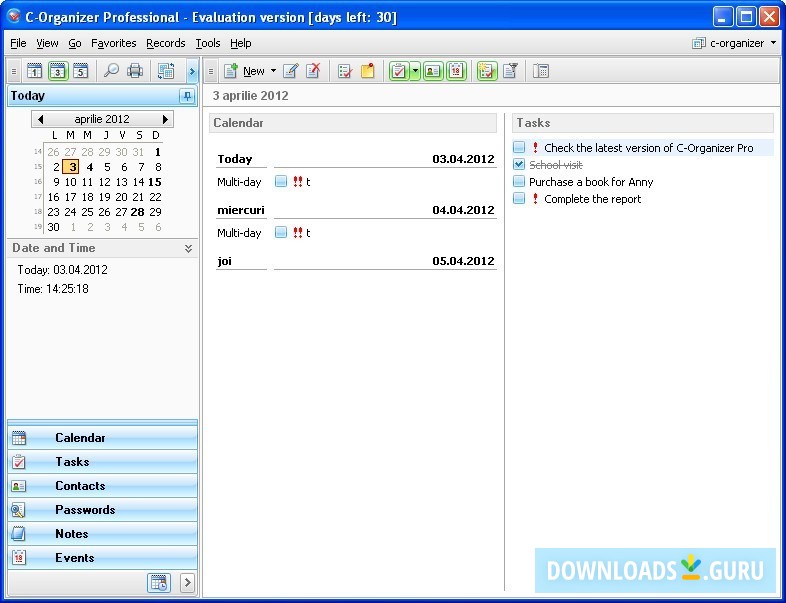This screenshot has width=786, height=603.
Task: Go to next month in mini calendar
Action: pyautogui.click(x=165, y=119)
